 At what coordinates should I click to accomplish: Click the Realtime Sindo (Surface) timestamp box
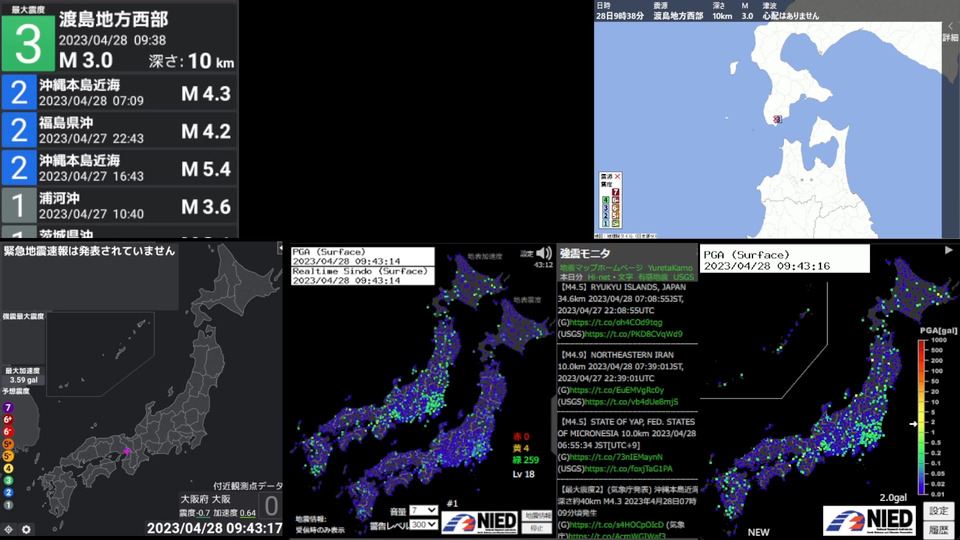click(x=362, y=276)
